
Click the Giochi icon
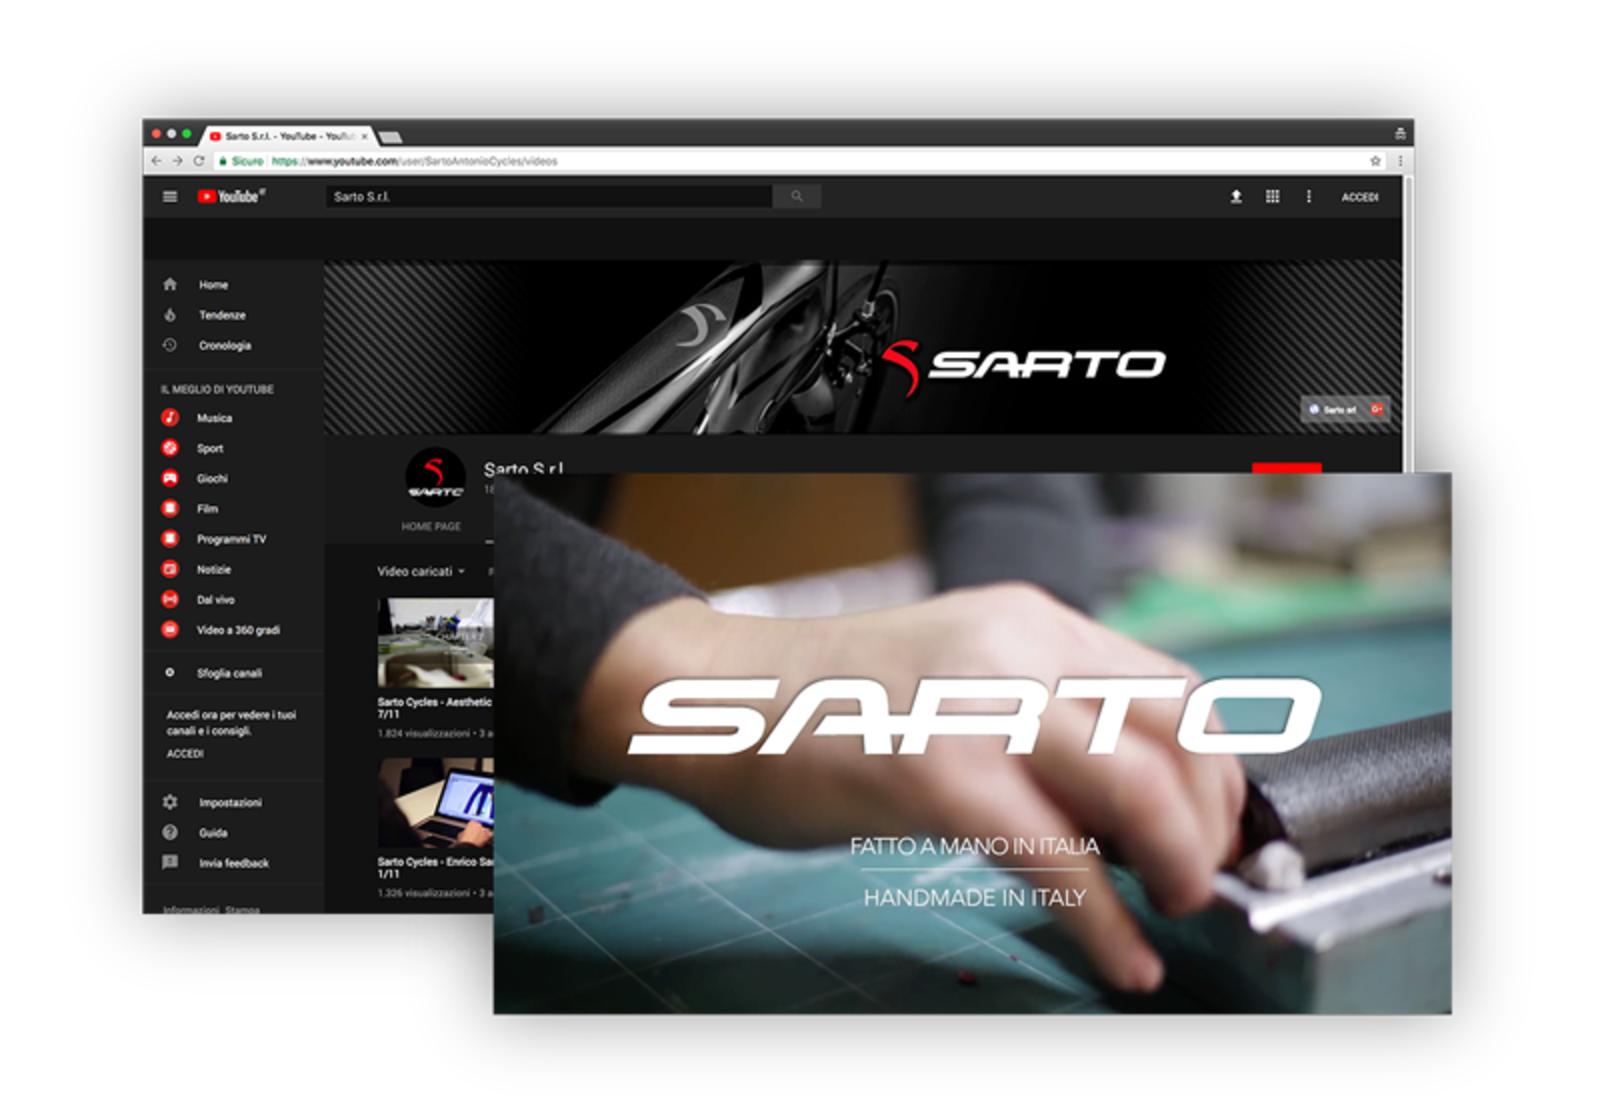pyautogui.click(x=170, y=478)
